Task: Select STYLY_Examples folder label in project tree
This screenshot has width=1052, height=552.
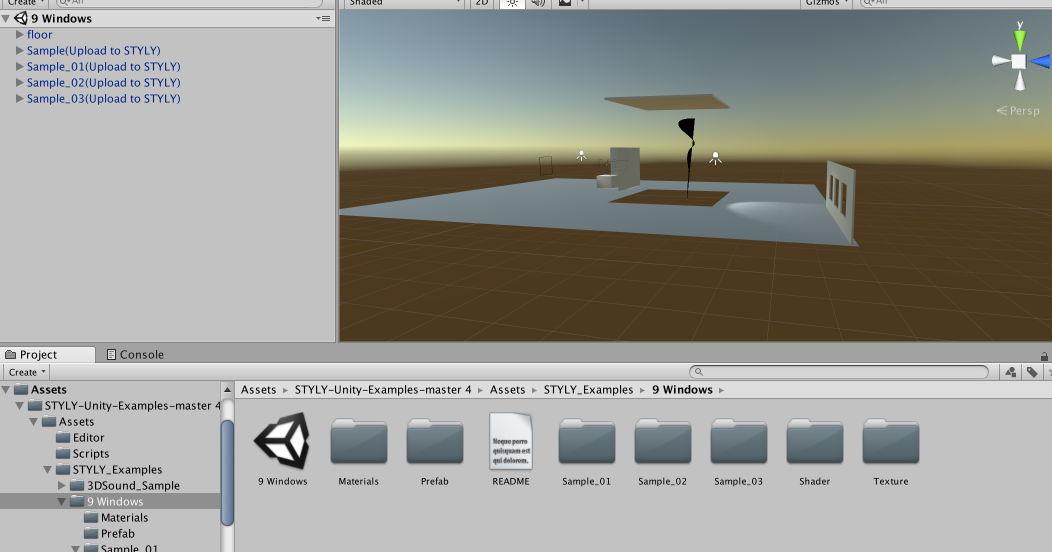Action: (117, 470)
